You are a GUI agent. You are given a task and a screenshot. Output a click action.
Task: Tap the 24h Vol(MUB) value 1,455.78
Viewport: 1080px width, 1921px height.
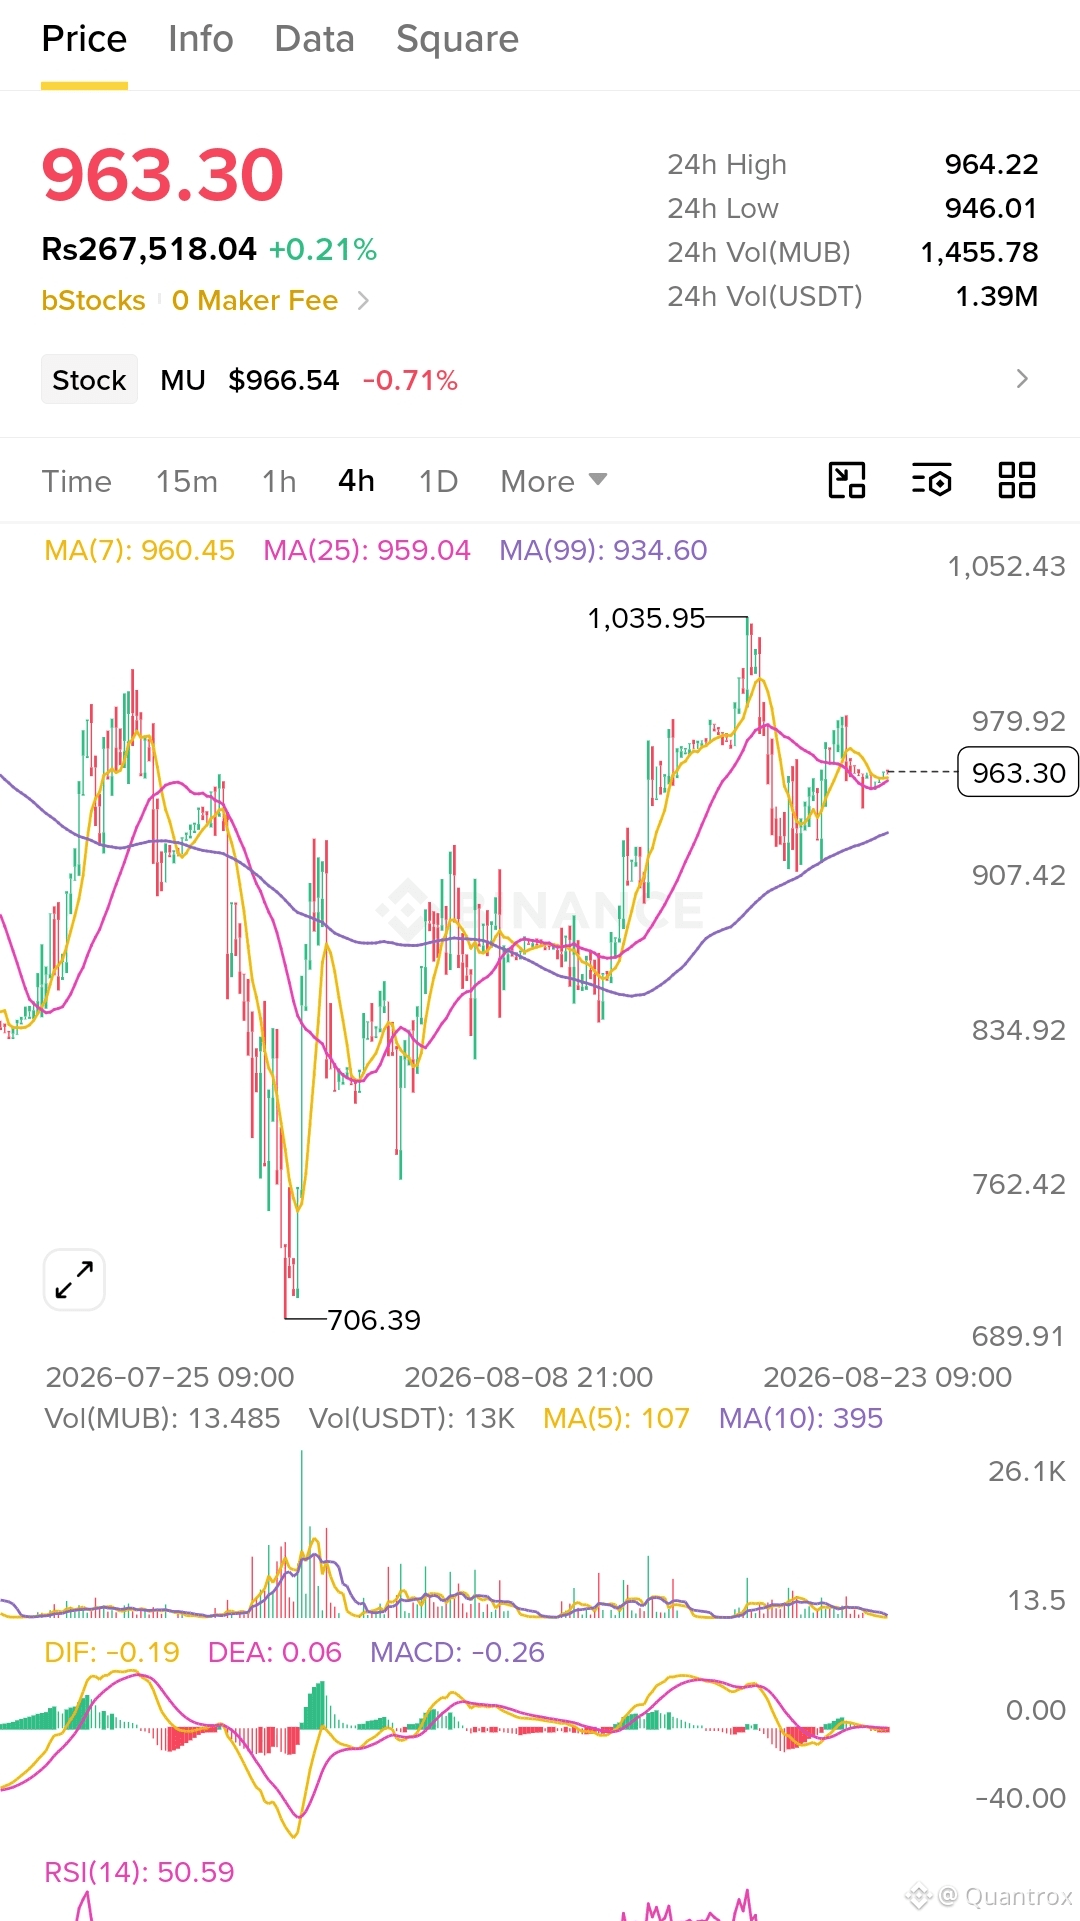(x=979, y=252)
